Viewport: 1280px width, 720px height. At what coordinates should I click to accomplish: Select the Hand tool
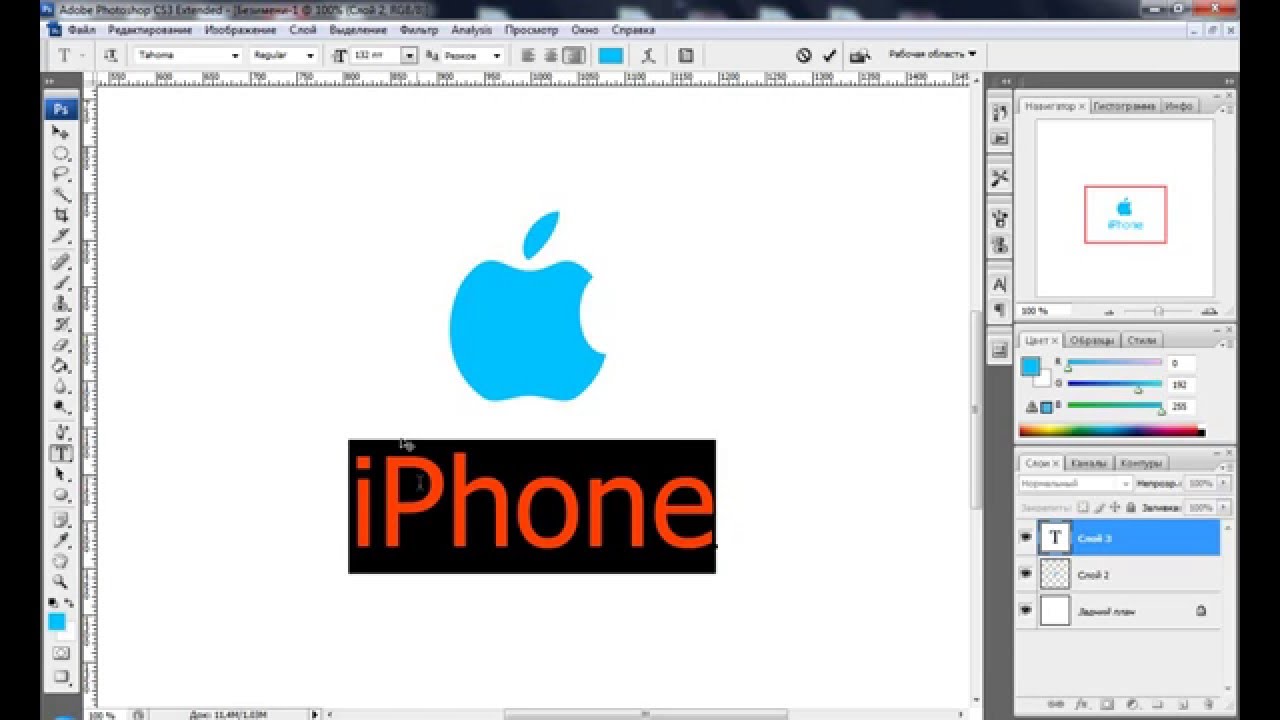61,561
